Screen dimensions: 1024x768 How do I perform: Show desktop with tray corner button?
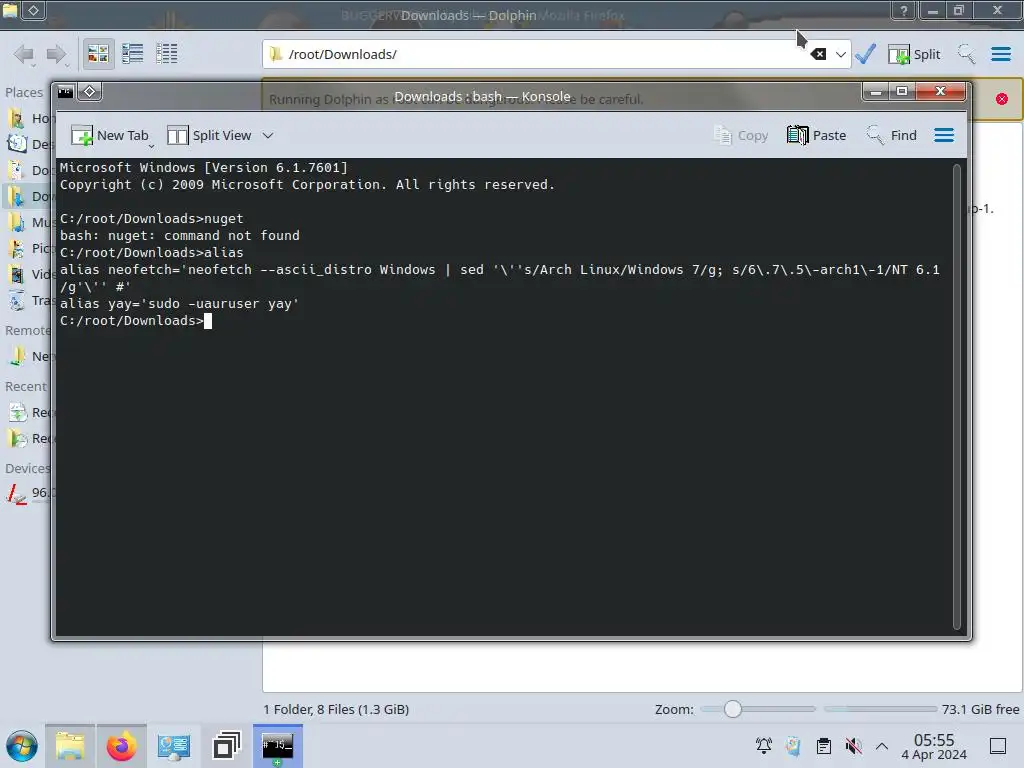pos(998,746)
